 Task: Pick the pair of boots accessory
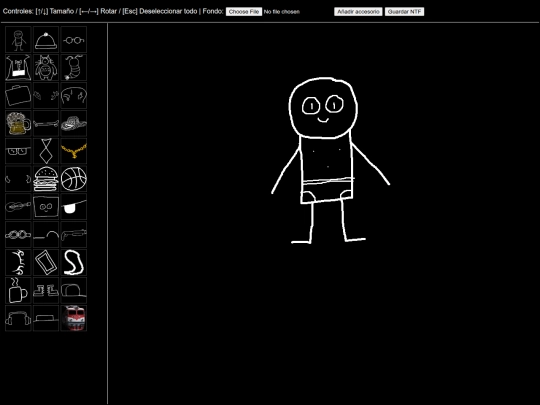pyautogui.click(x=46, y=290)
